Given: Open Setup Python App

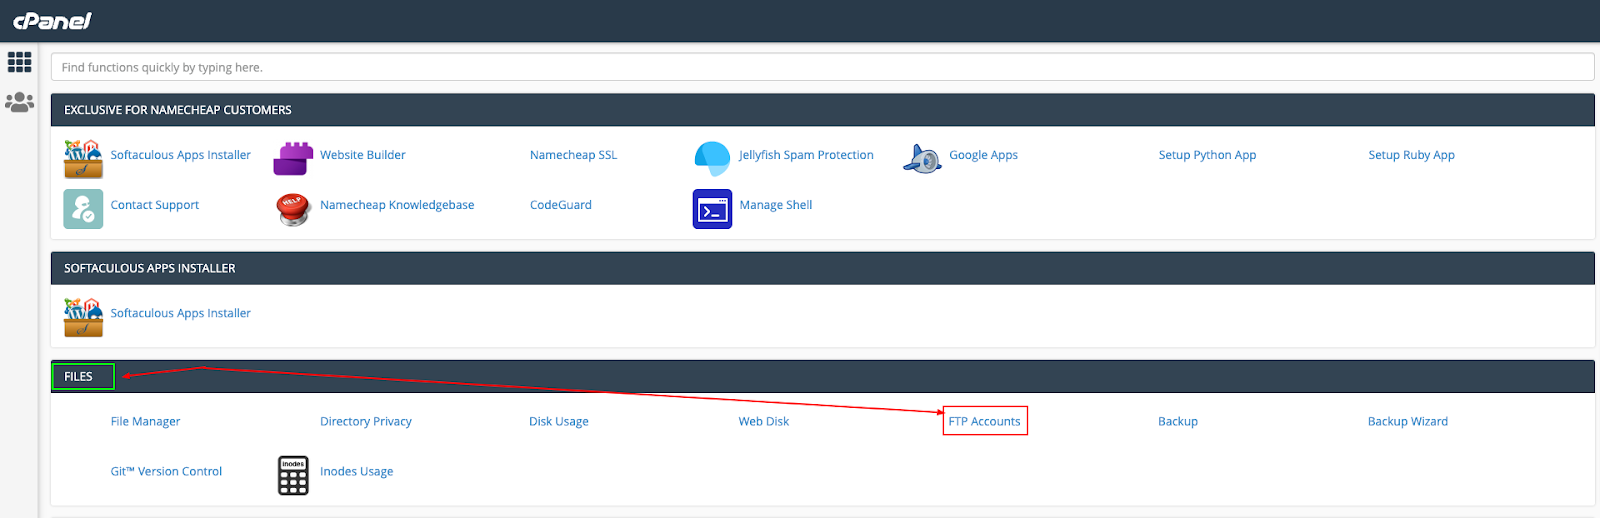Looking at the screenshot, I should click(1207, 155).
